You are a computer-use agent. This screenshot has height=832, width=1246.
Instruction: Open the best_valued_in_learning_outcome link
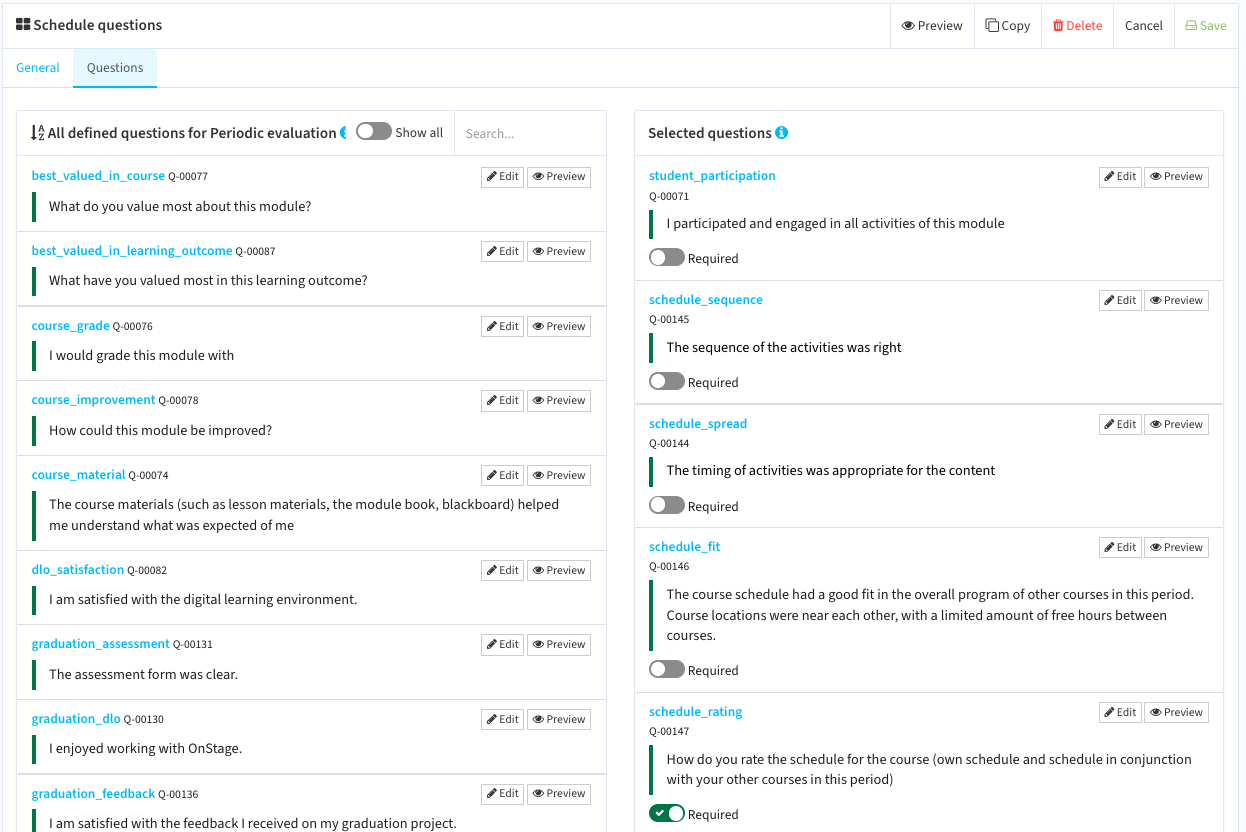click(132, 251)
